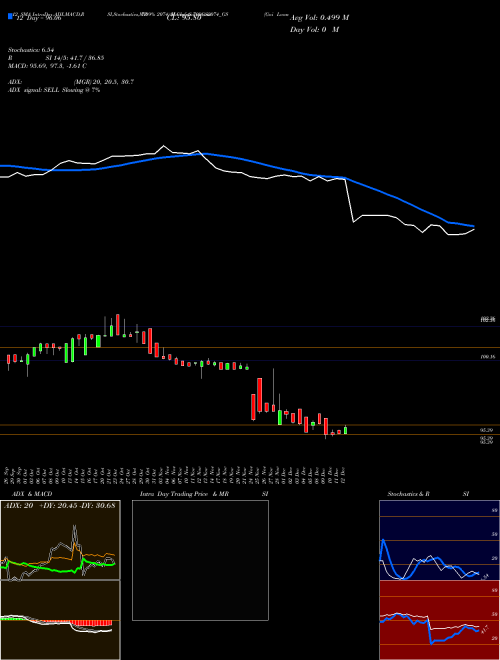Viewport: 500px width, 660px height.
Task: Click the MACD histogram panel with red bars
Action: (x=60, y=620)
